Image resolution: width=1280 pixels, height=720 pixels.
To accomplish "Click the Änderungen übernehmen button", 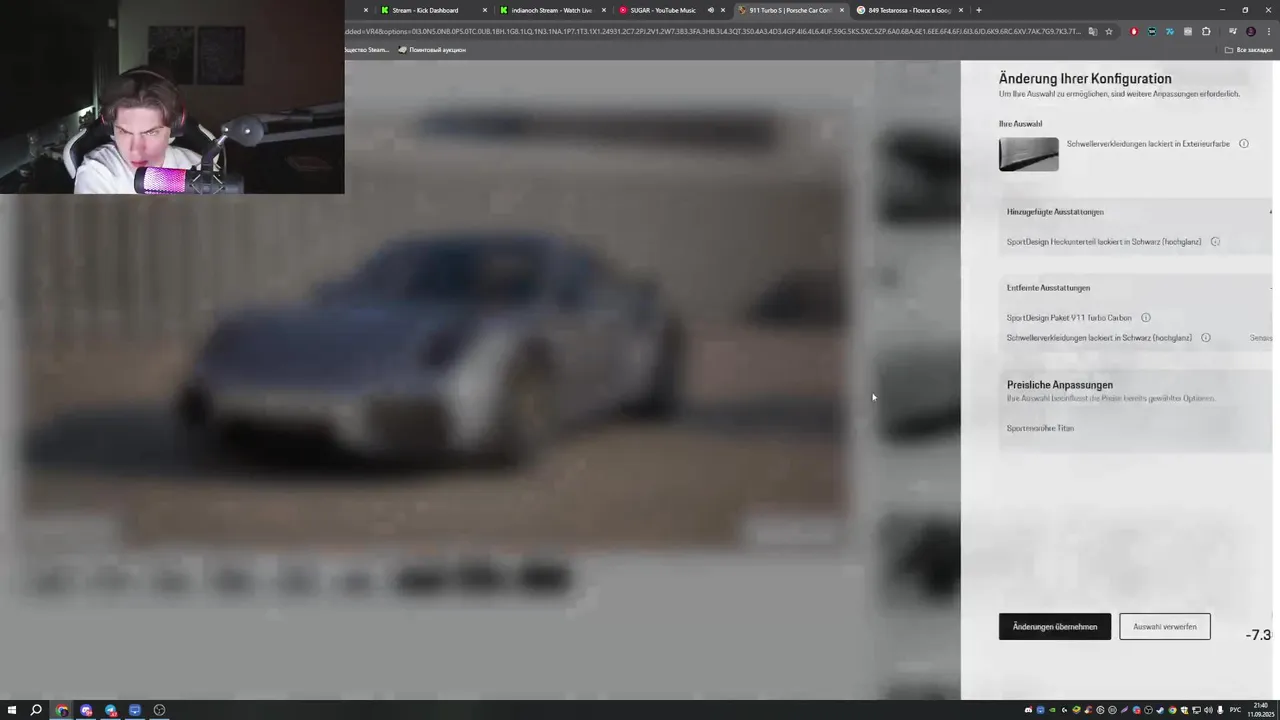I will tap(1054, 627).
